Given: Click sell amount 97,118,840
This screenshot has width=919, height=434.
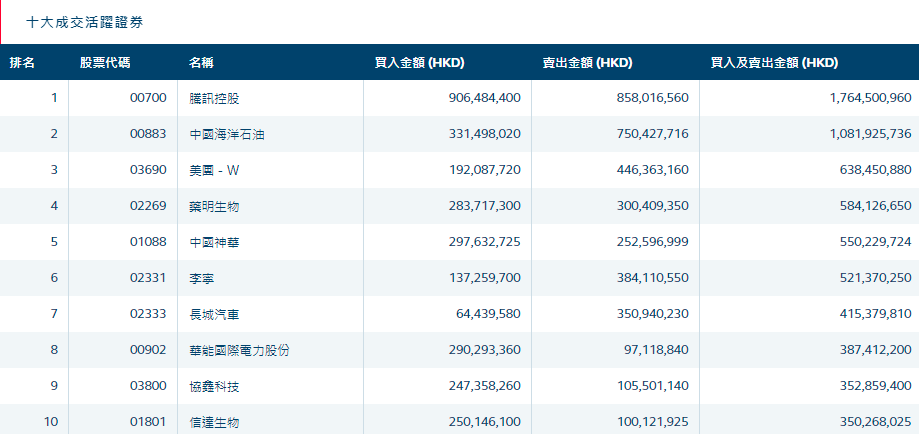Looking at the screenshot, I should click(657, 351).
